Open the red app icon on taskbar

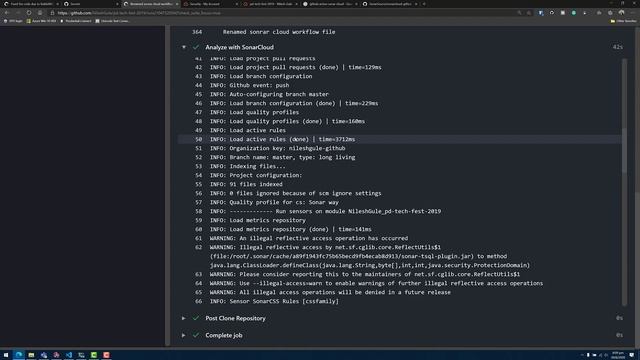pos(107,355)
